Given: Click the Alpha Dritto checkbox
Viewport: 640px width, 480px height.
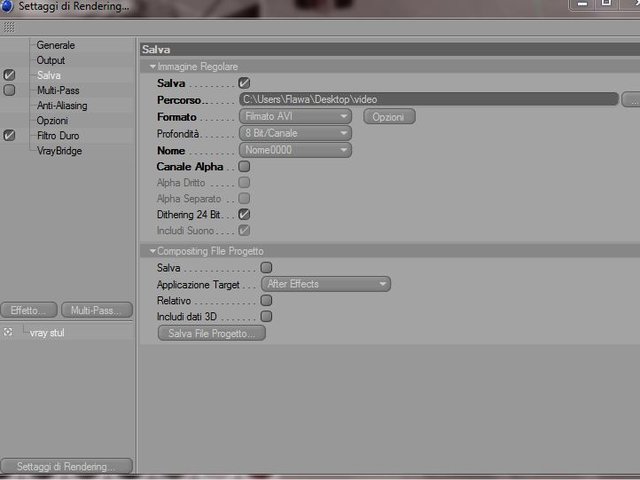Looking at the screenshot, I should [x=244, y=182].
